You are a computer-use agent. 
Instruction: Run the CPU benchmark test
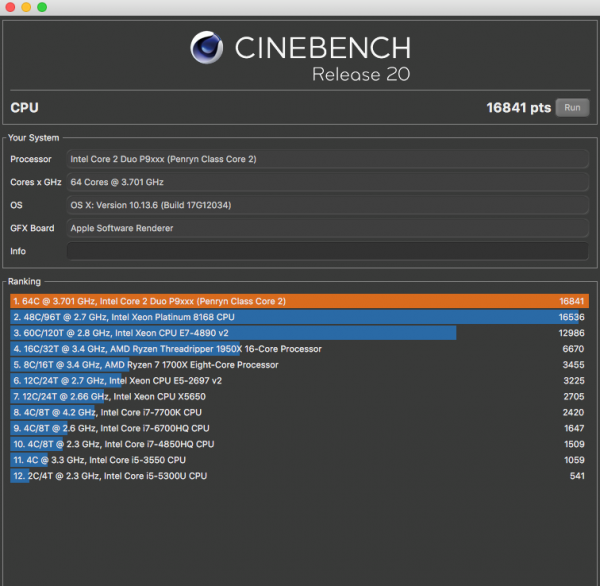[x=572, y=108]
